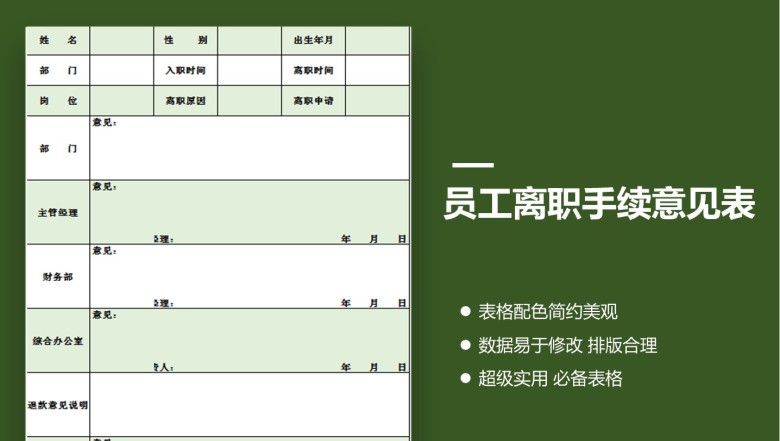Viewport: 780px width, 441px height.
Task: Click the 年 月 日 date in the 财务部 row
Action: pos(374,303)
